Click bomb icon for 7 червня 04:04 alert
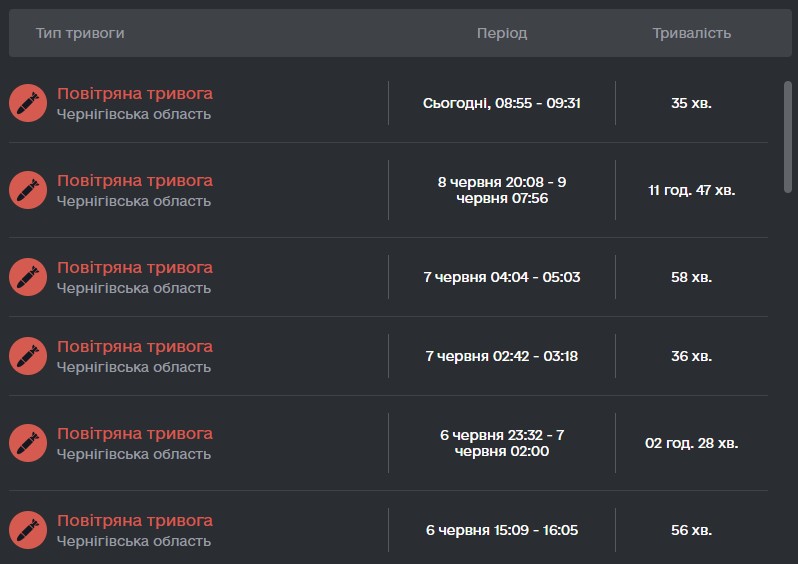The image size is (798, 564). coord(28,277)
